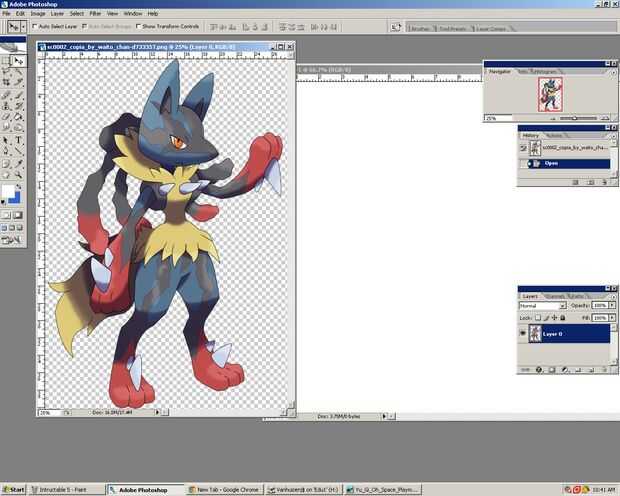The image size is (620, 496).
Task: Choose Full Screen mode with menu bar
Action: (12, 228)
